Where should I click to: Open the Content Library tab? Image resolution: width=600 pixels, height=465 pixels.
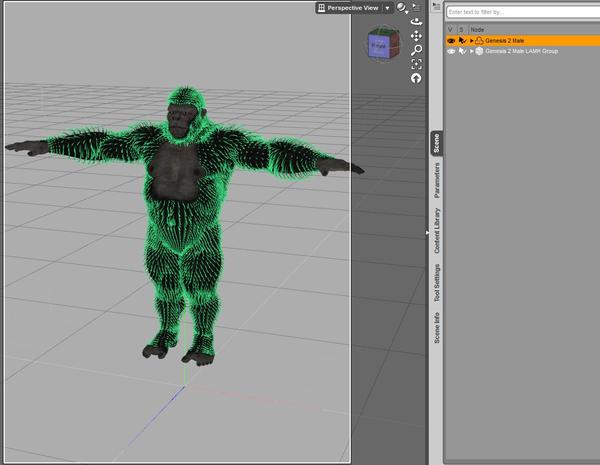pos(437,230)
